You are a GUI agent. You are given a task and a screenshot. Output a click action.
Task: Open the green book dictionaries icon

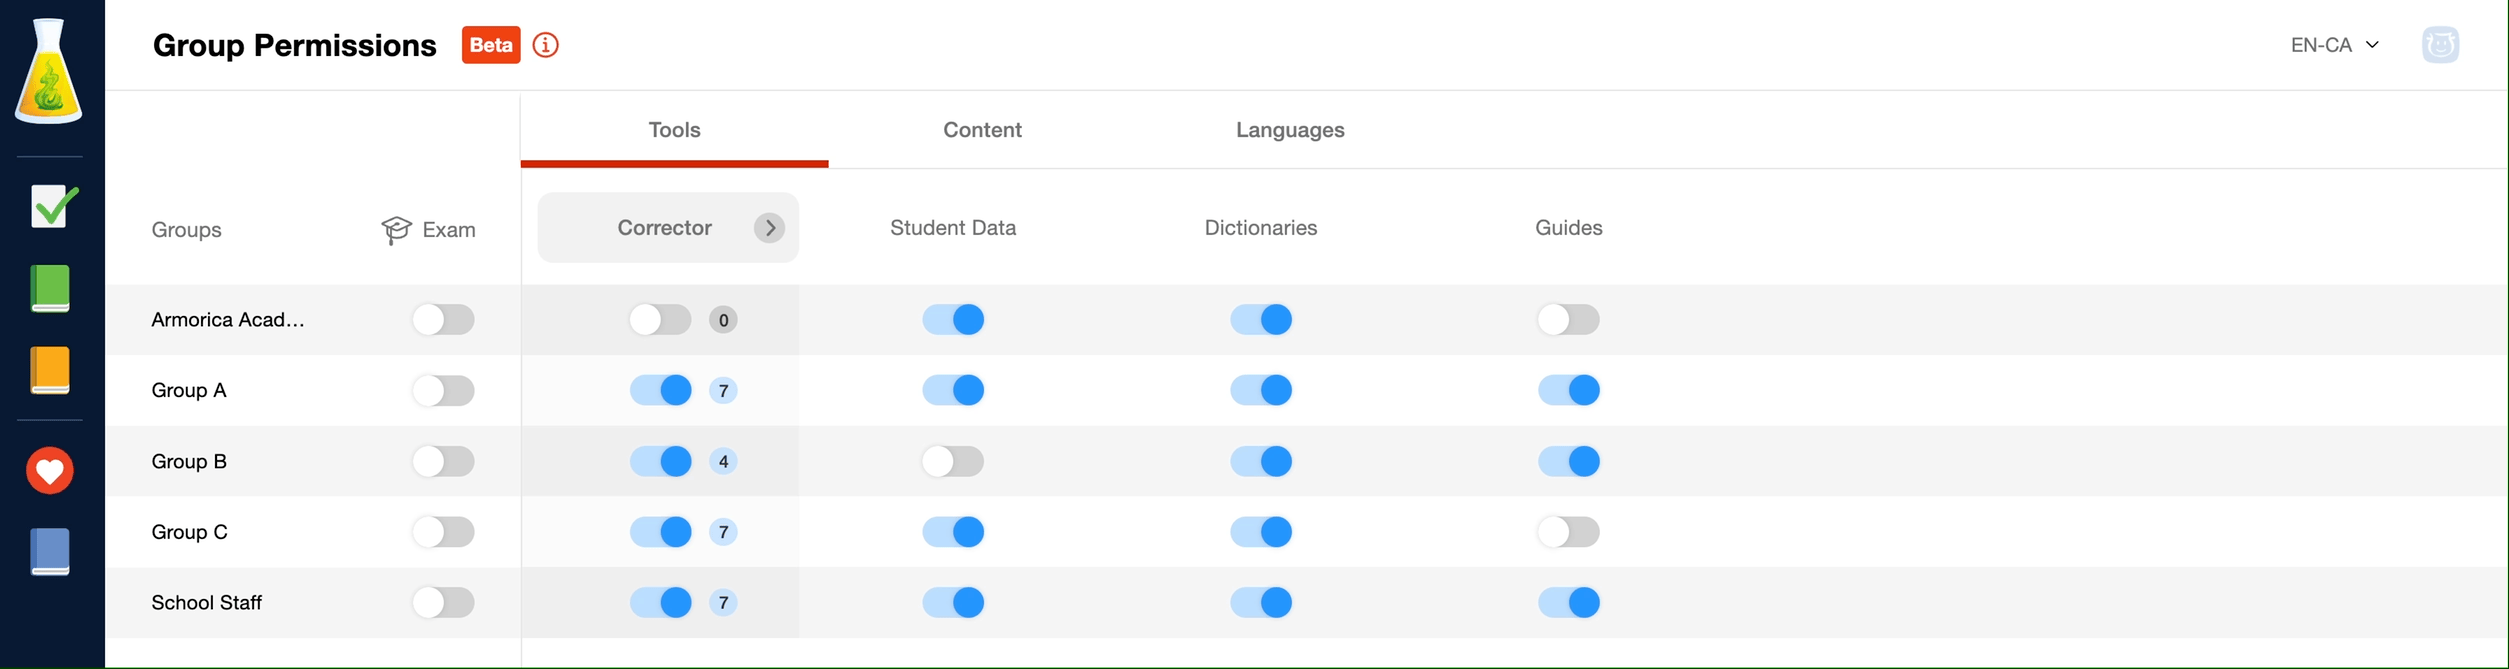click(x=50, y=289)
